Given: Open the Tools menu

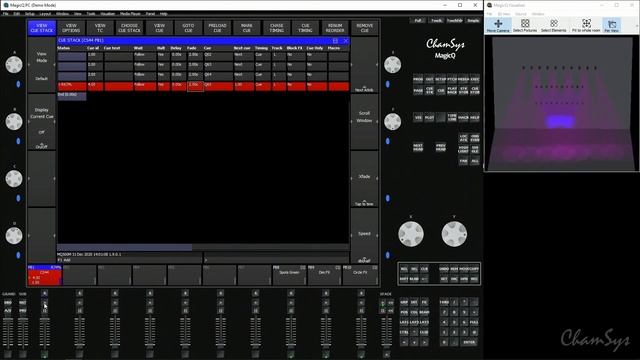Looking at the screenshot, I should point(91,14).
